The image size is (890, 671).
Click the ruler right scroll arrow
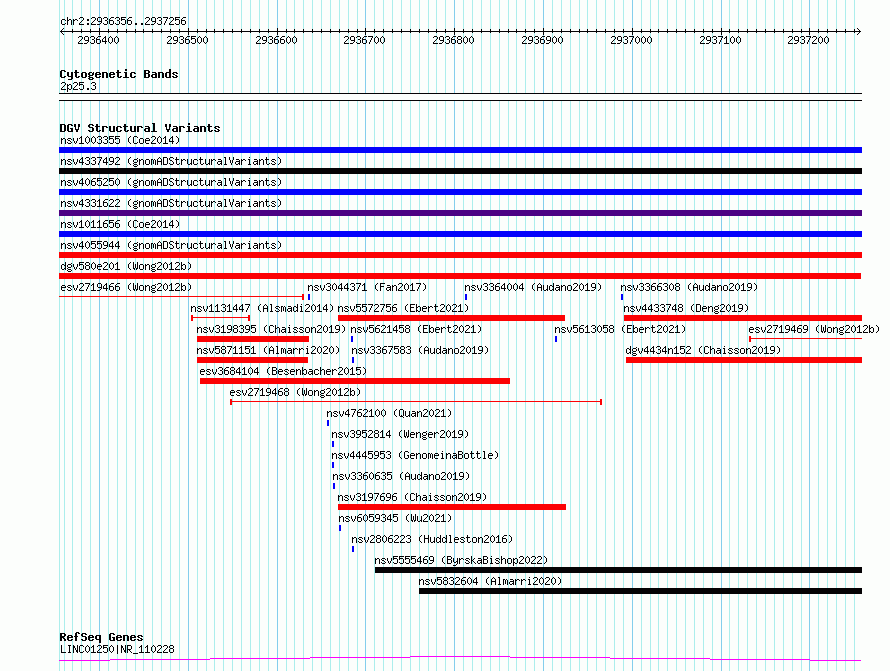point(859,31)
